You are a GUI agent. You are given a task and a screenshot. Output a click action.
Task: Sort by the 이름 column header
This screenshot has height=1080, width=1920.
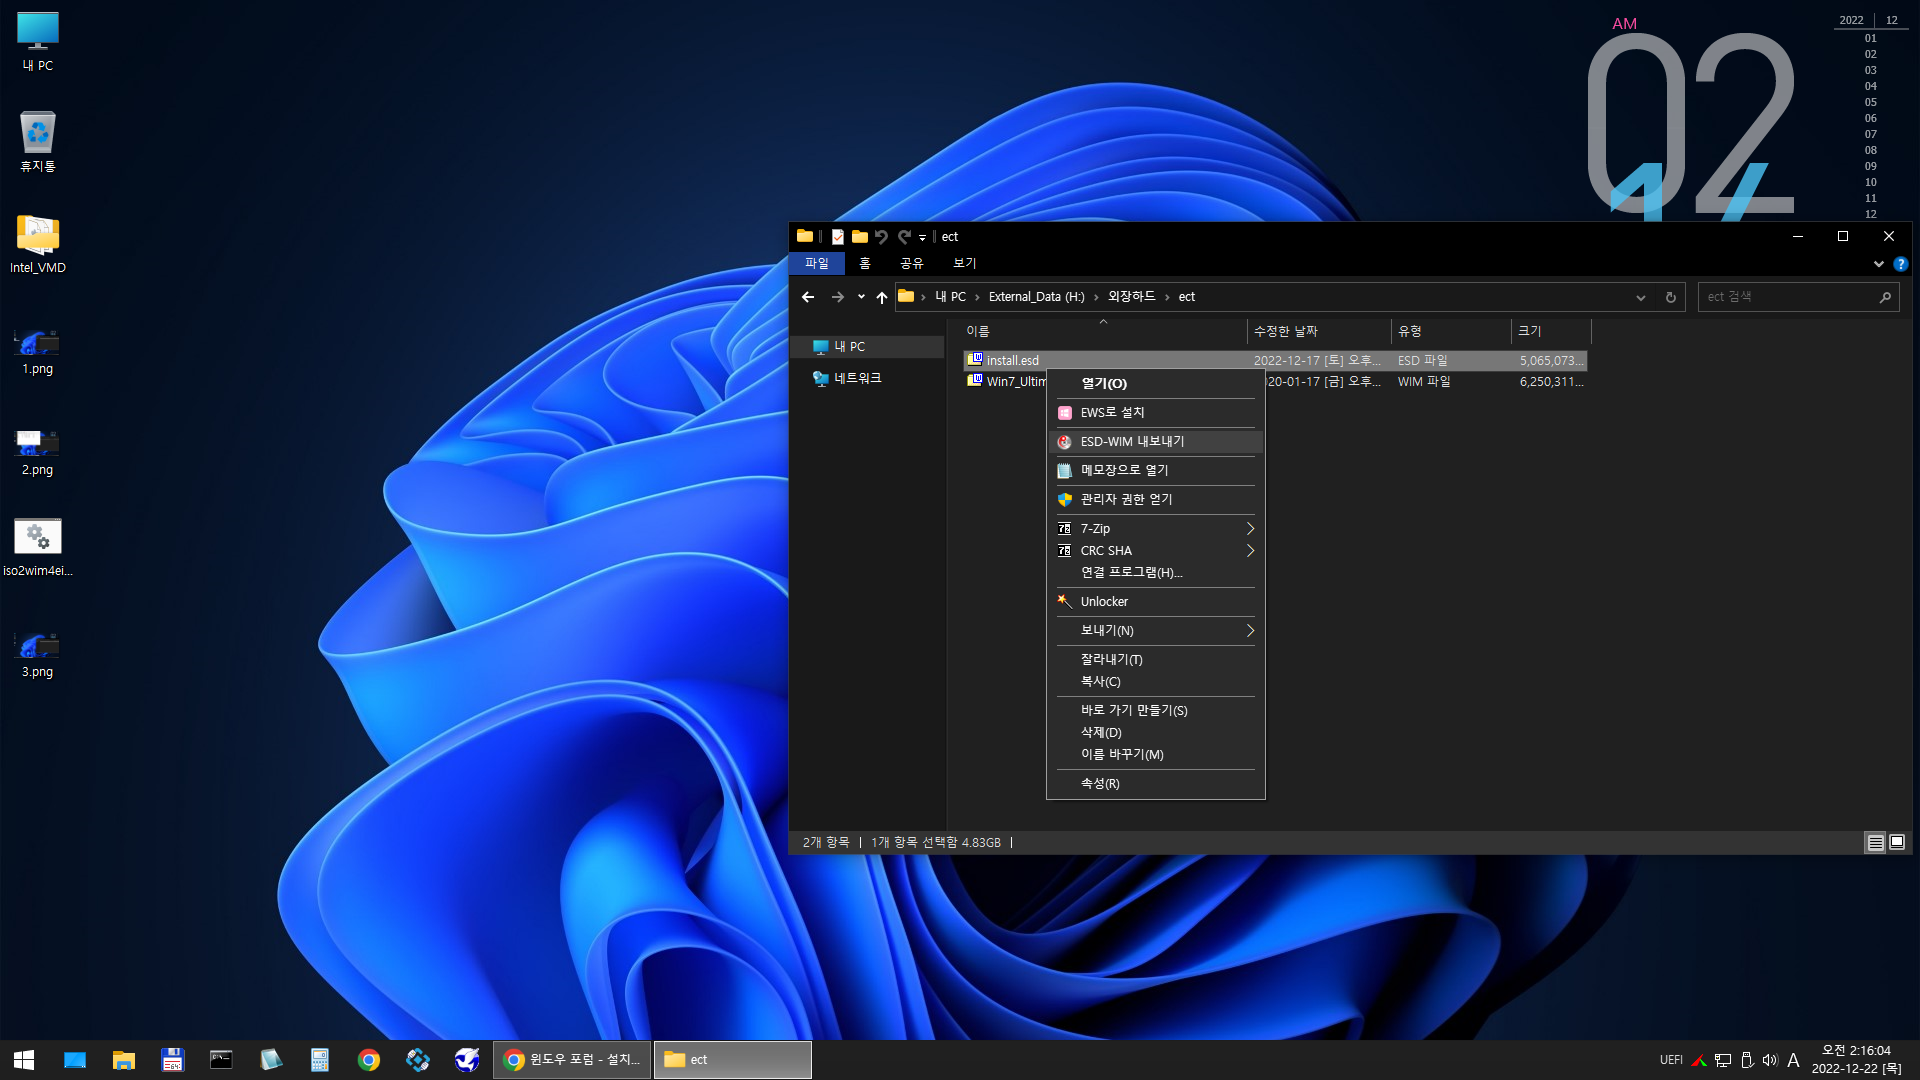click(x=1104, y=331)
